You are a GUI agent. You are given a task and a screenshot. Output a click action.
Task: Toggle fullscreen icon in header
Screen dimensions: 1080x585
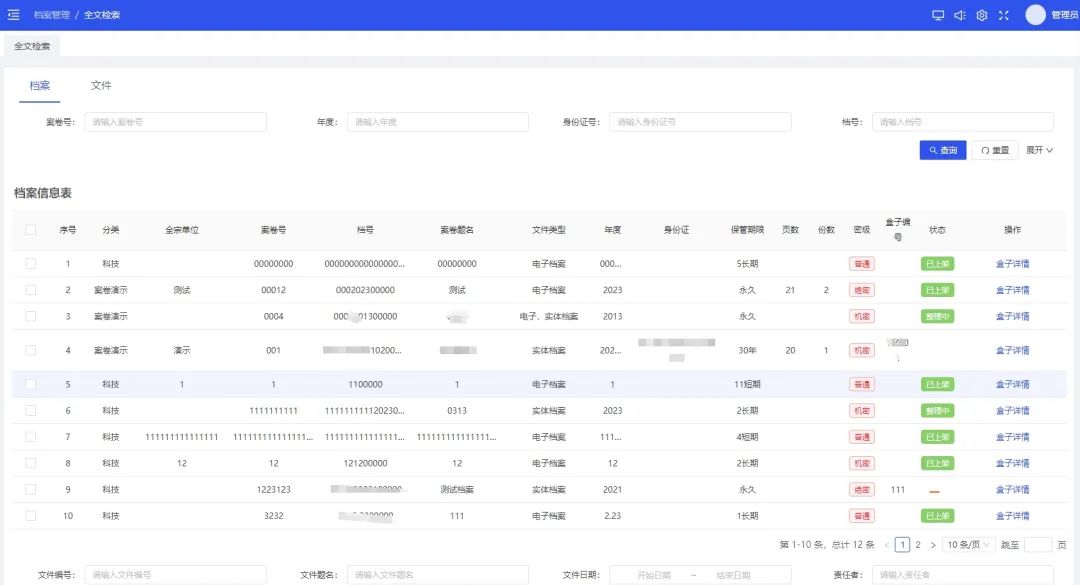pos(1004,15)
